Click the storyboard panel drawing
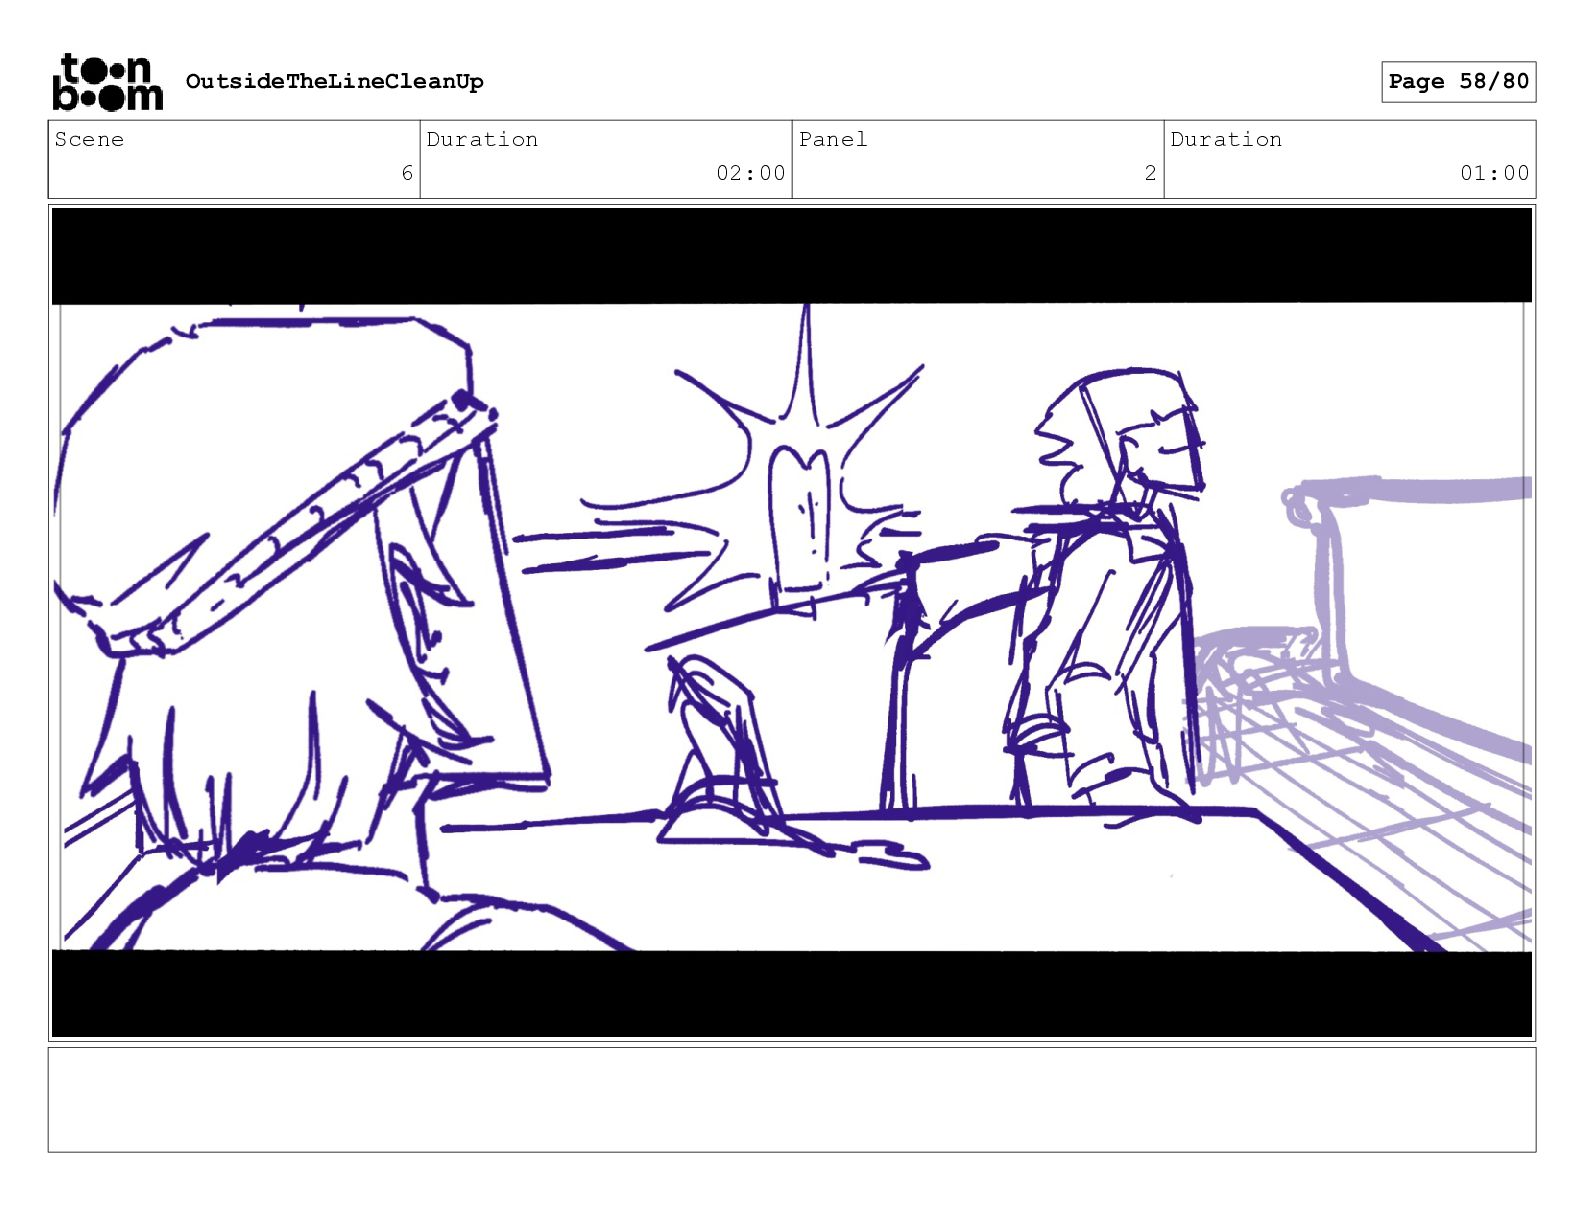The height and width of the screenshot is (1224, 1584). tap(792, 623)
